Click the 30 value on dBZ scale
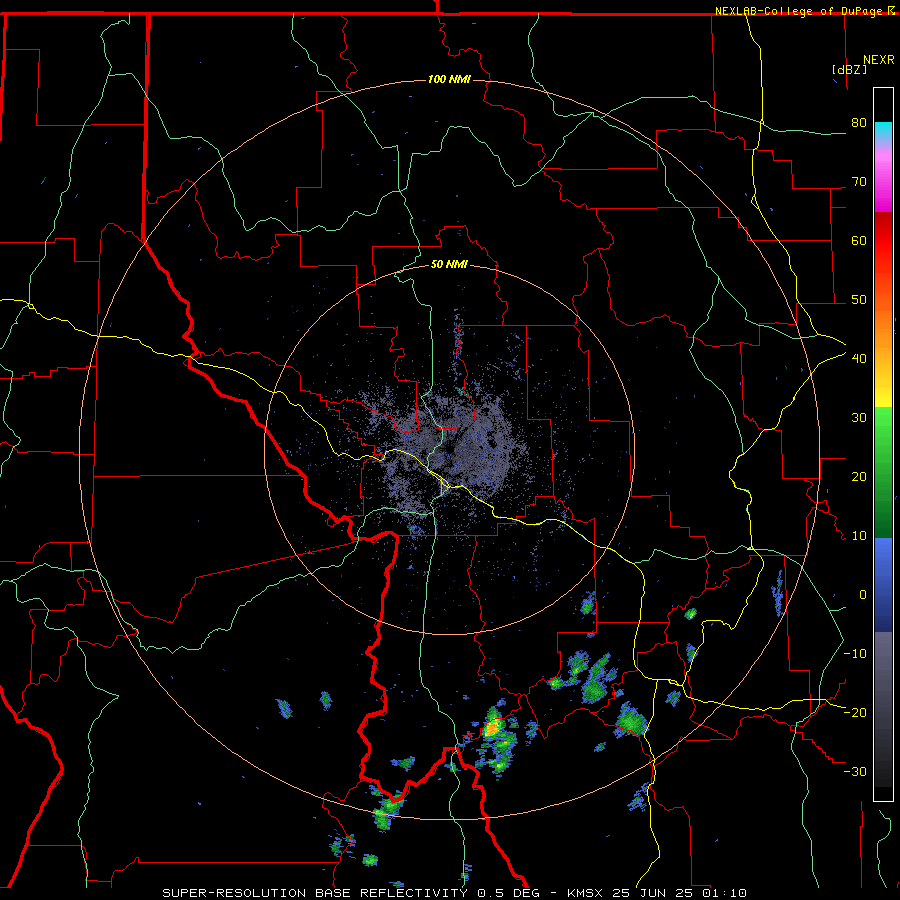The image size is (900, 900). (859, 417)
